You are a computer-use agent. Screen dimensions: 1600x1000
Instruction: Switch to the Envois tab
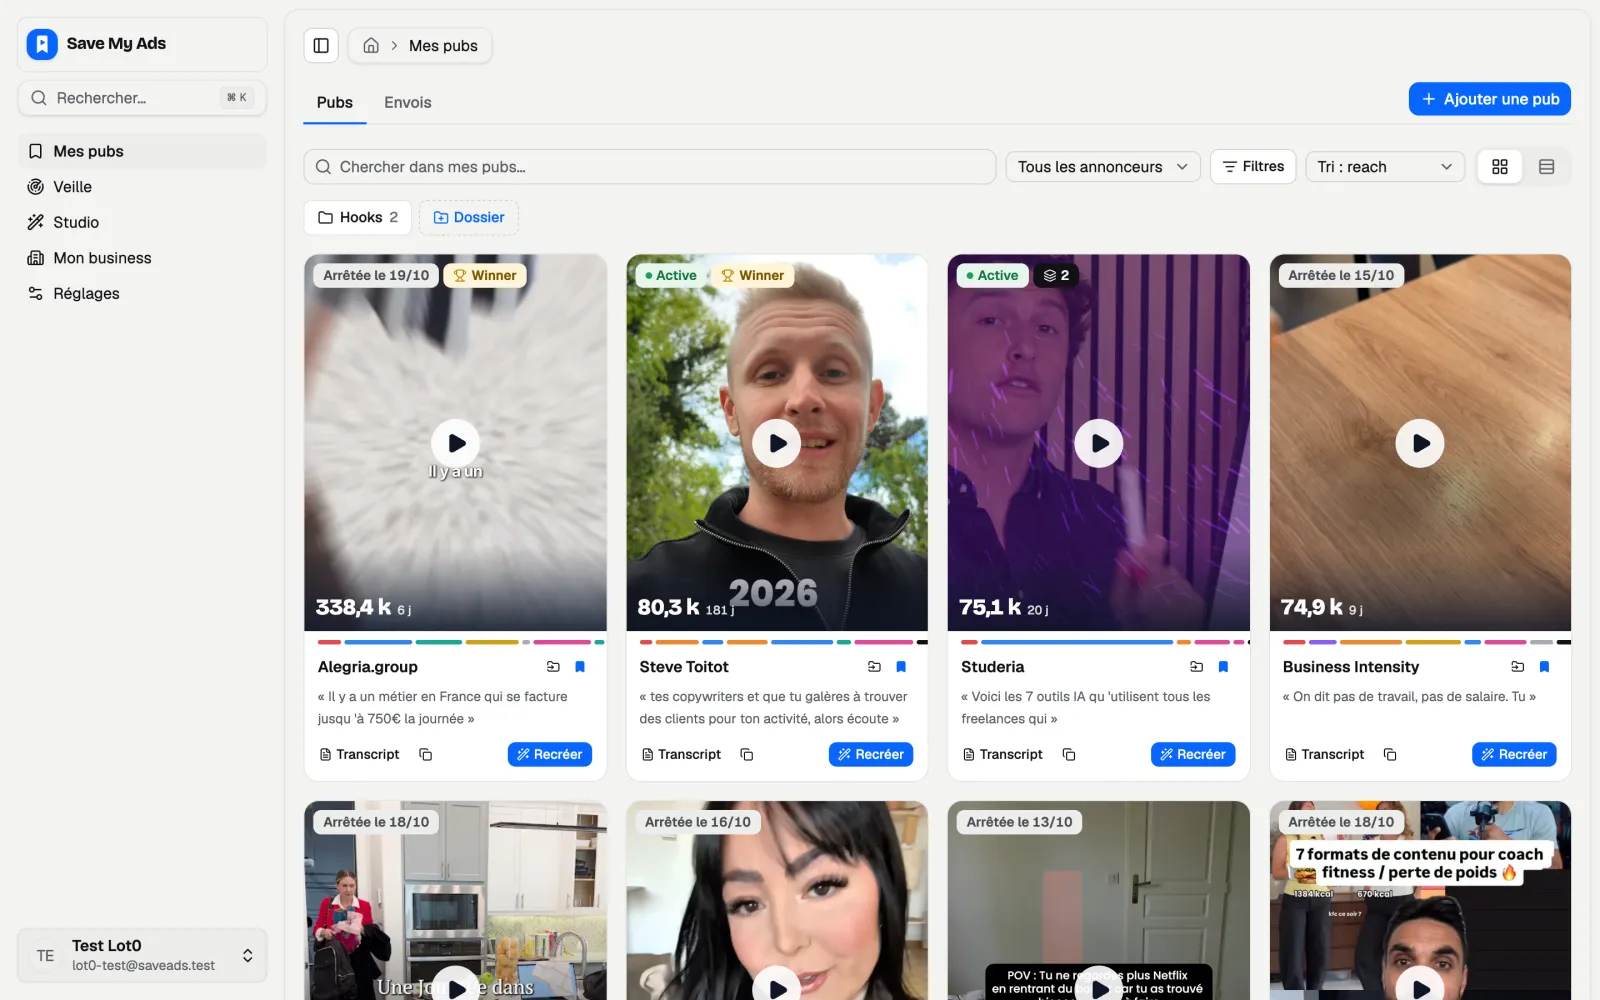(x=408, y=102)
